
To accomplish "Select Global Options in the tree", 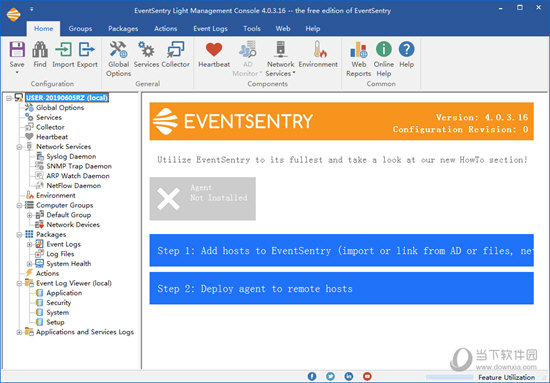I will [x=60, y=108].
